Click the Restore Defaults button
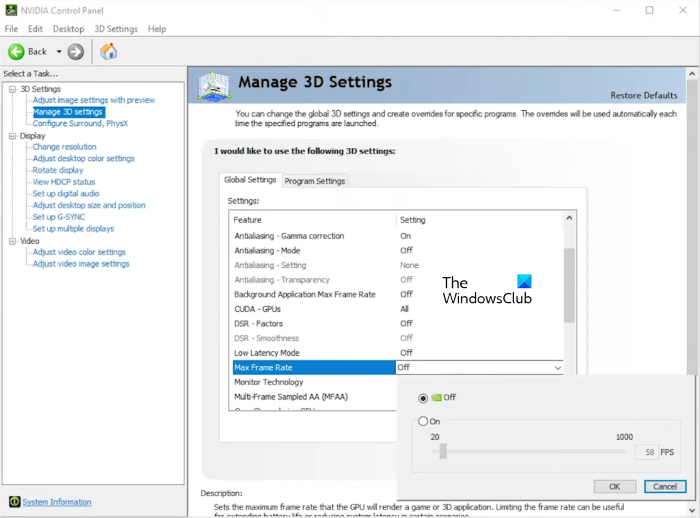The image size is (700, 518). click(x=644, y=95)
